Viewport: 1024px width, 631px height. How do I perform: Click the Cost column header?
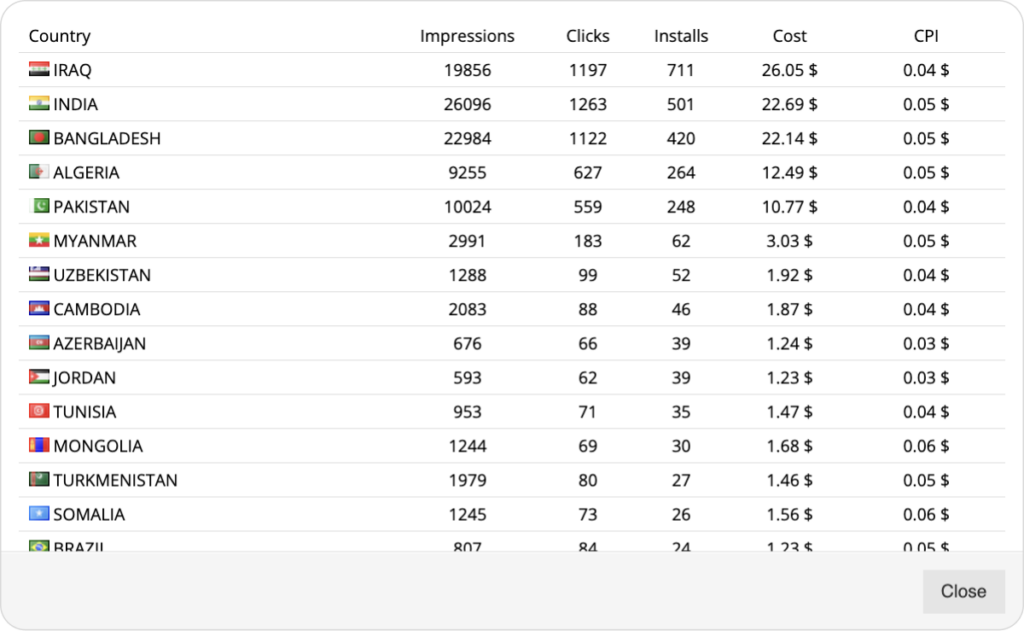(x=790, y=36)
